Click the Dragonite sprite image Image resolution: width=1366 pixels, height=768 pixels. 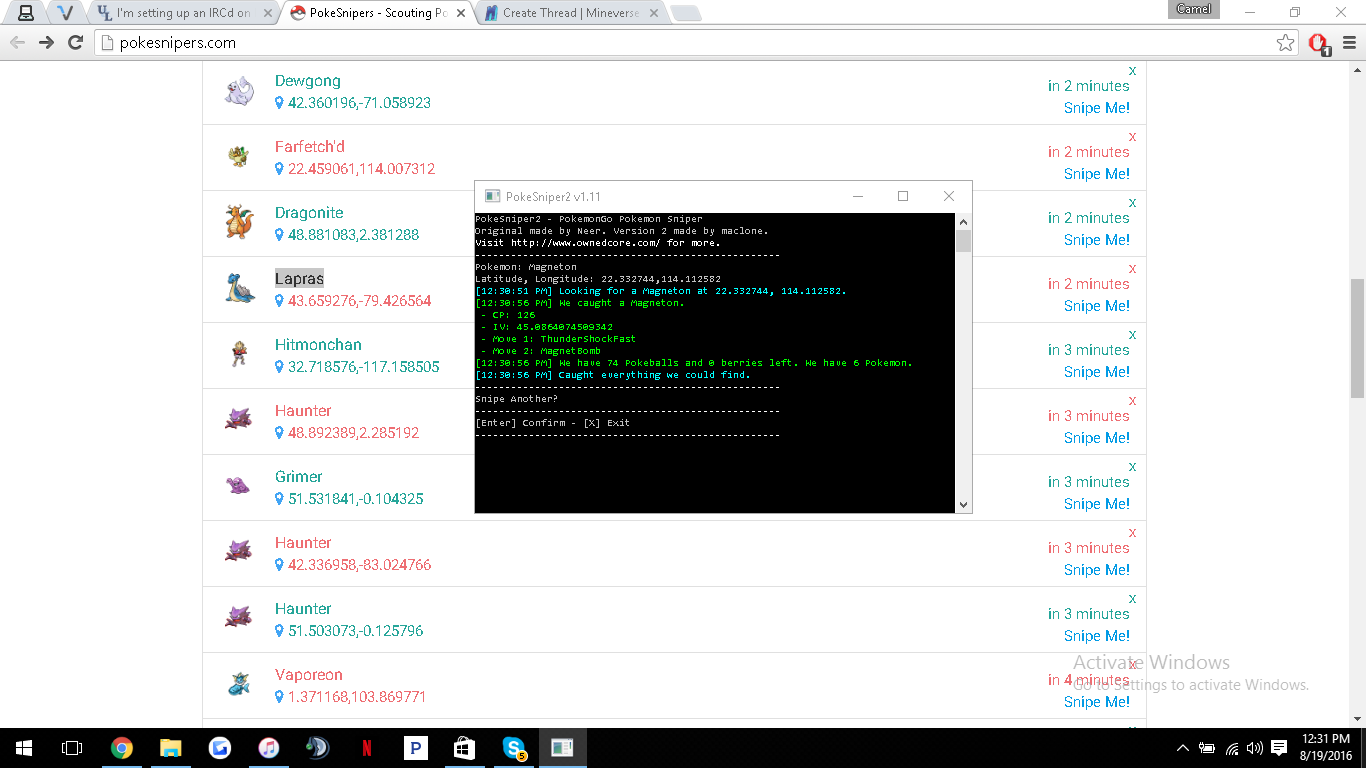(239, 223)
